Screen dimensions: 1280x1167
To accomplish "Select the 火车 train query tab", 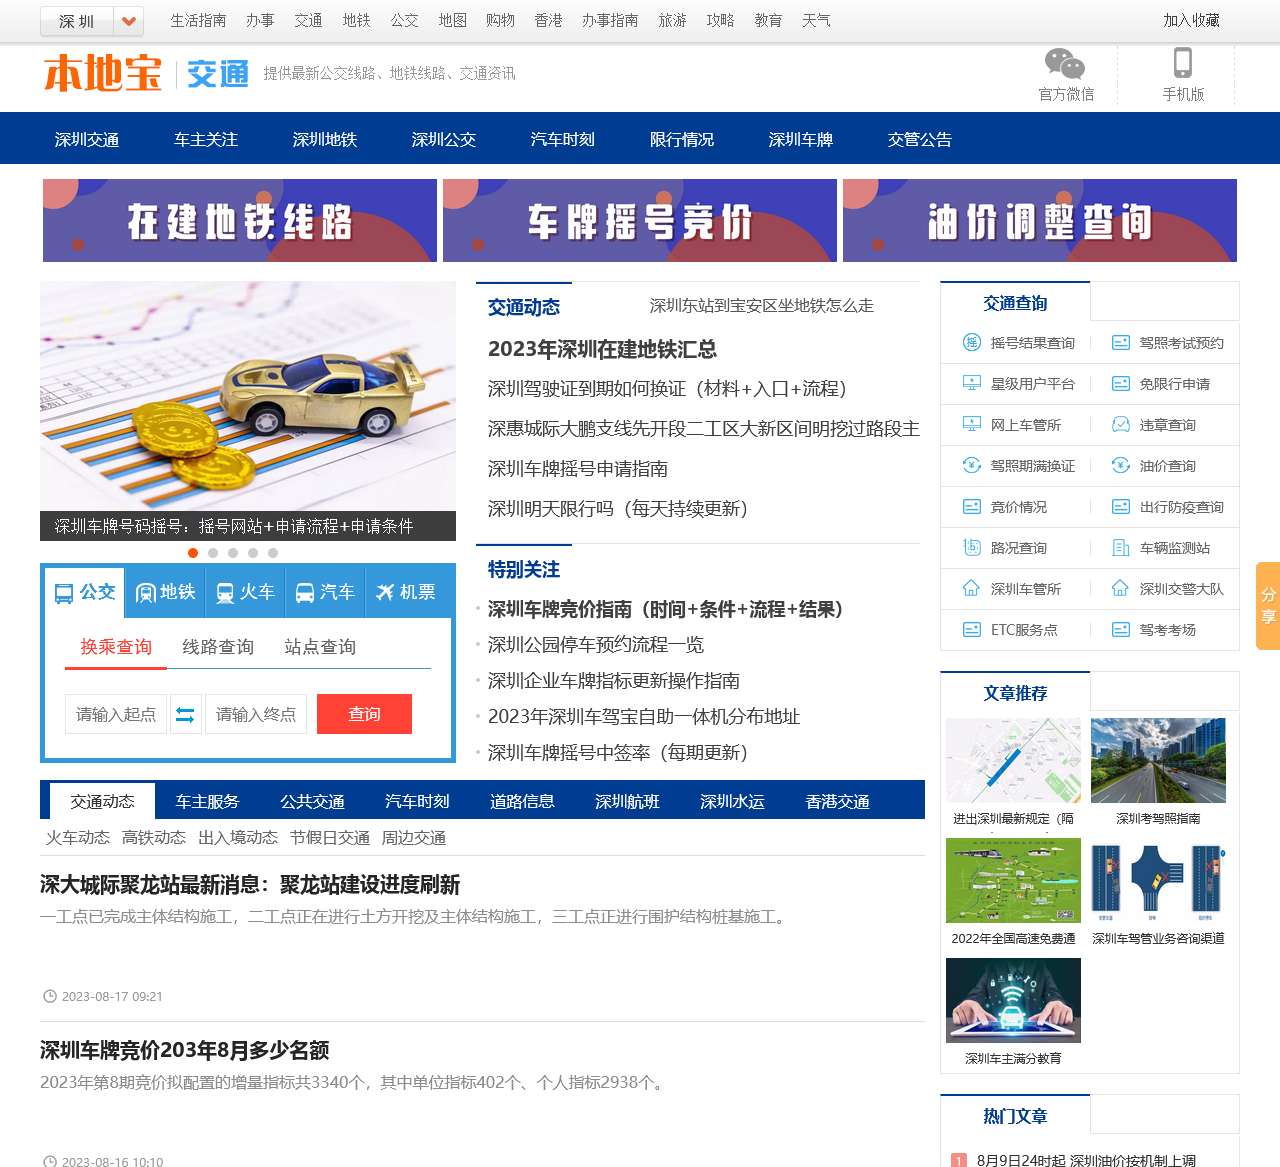I will 245,592.
